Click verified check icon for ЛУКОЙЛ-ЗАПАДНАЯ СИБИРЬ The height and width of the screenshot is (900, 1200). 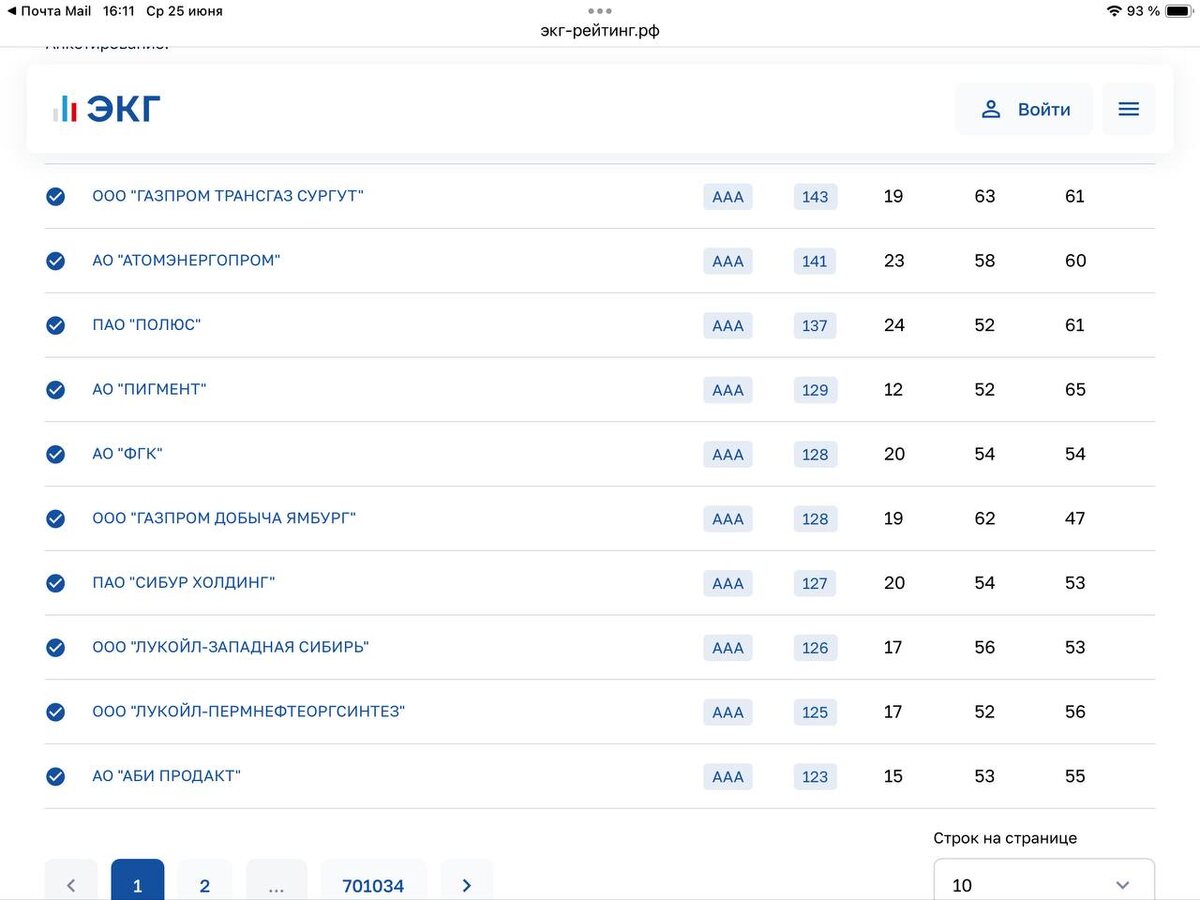coord(56,647)
